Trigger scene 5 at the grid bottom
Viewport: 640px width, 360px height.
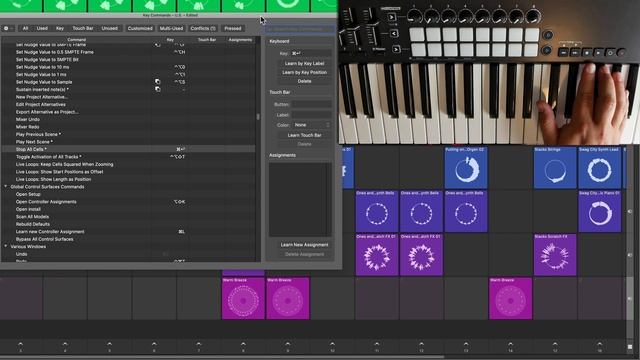point(109,347)
